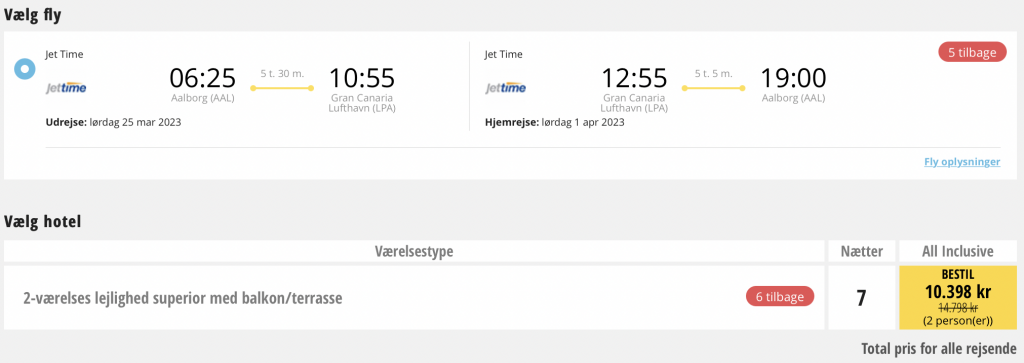
Task: Click the BESTIL 10.398 kr button
Action: (958, 298)
